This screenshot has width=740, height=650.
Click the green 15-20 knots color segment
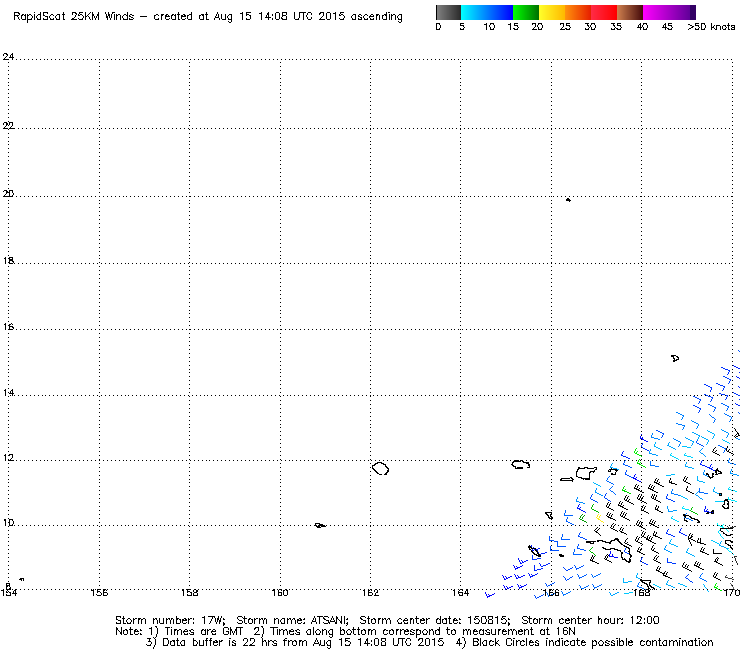tap(526, 12)
